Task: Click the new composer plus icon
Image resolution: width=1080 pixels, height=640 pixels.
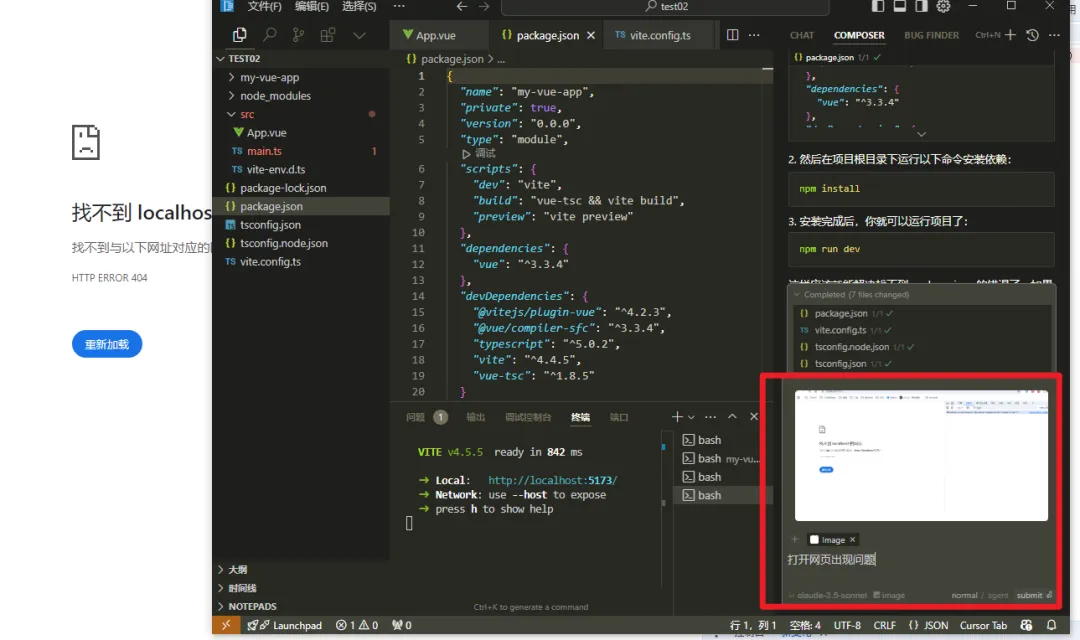Action: (x=1010, y=35)
